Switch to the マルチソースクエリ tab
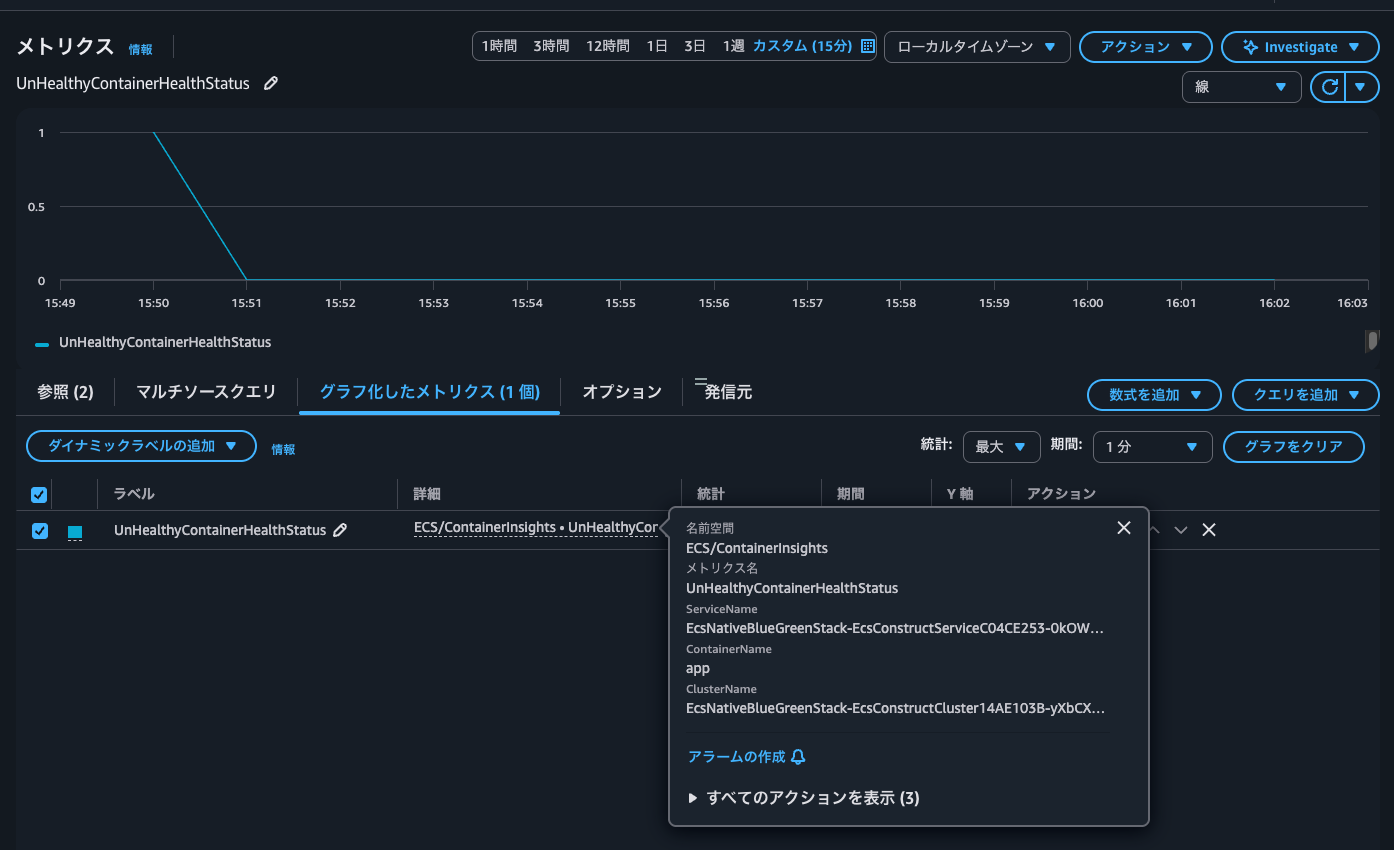Screen dimensions: 1394x850 (206, 392)
